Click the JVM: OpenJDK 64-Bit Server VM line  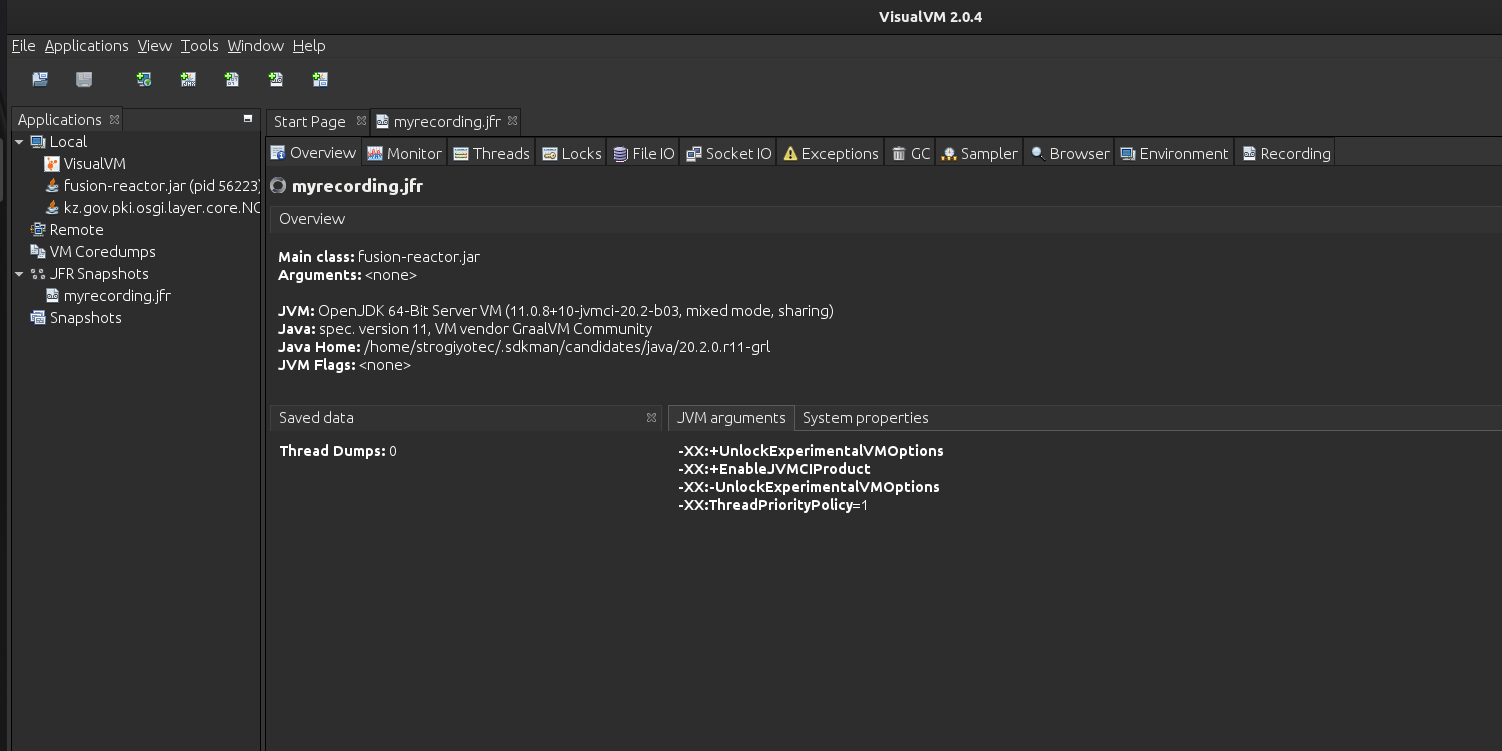pos(556,311)
